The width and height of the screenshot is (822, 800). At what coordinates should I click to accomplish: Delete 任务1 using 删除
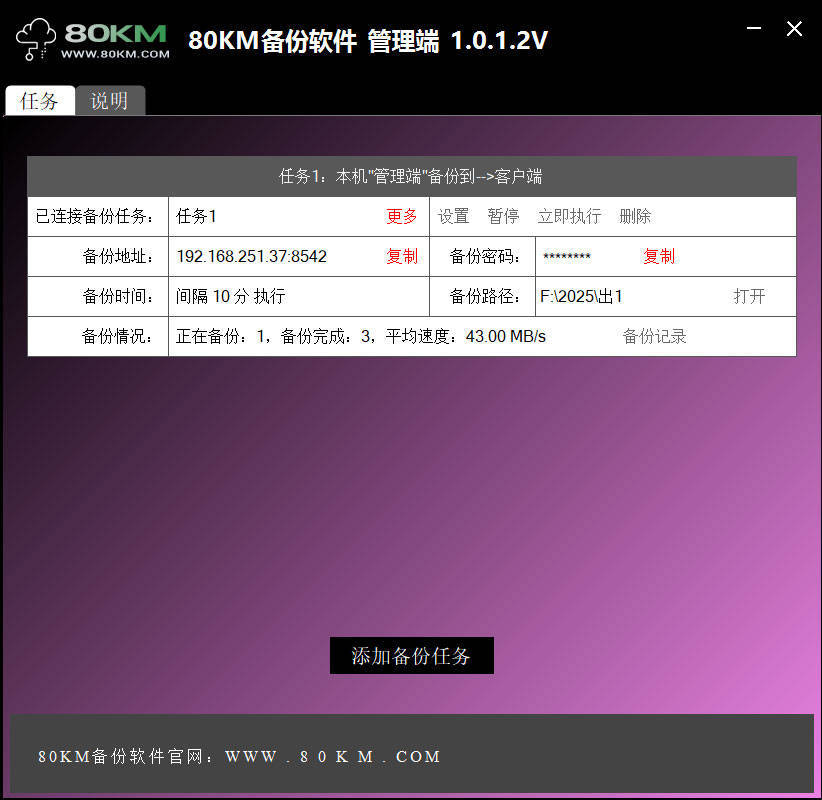(x=634, y=216)
